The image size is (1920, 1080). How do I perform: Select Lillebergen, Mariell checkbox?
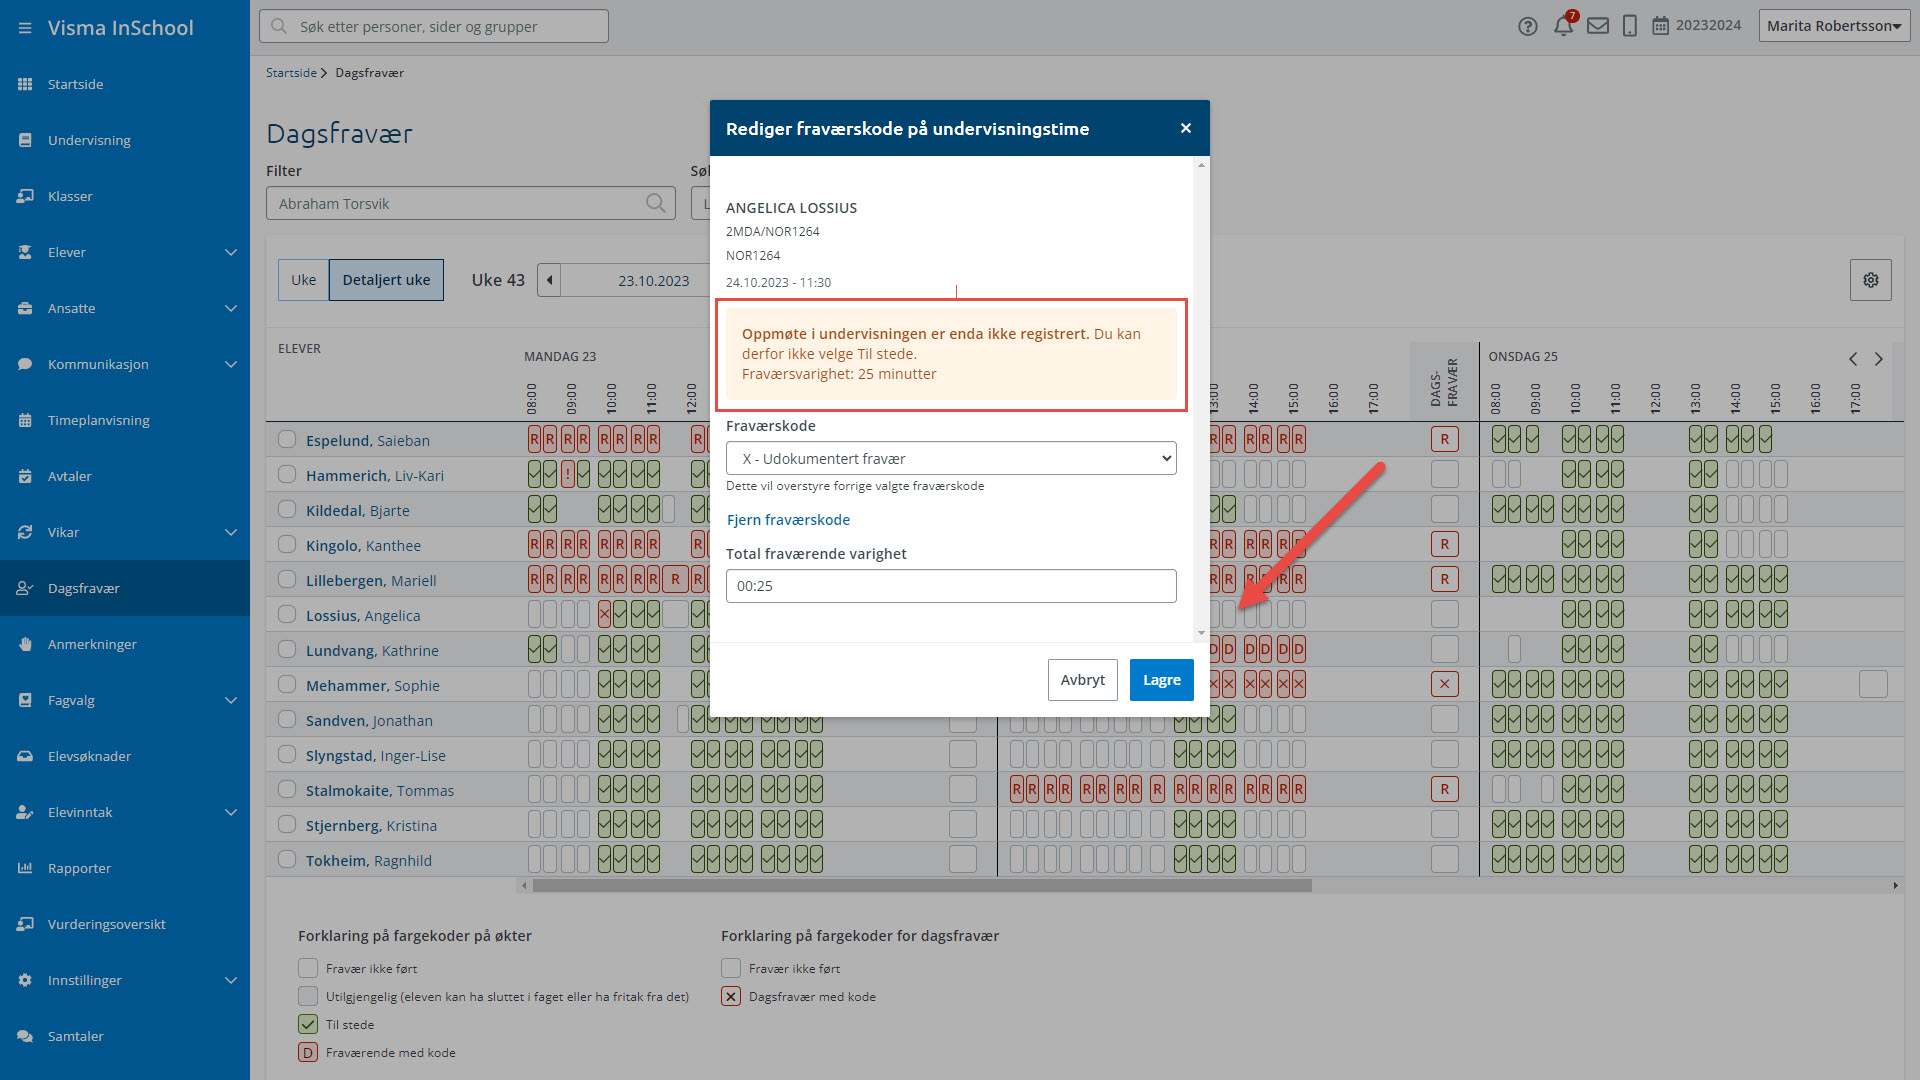[x=287, y=579]
